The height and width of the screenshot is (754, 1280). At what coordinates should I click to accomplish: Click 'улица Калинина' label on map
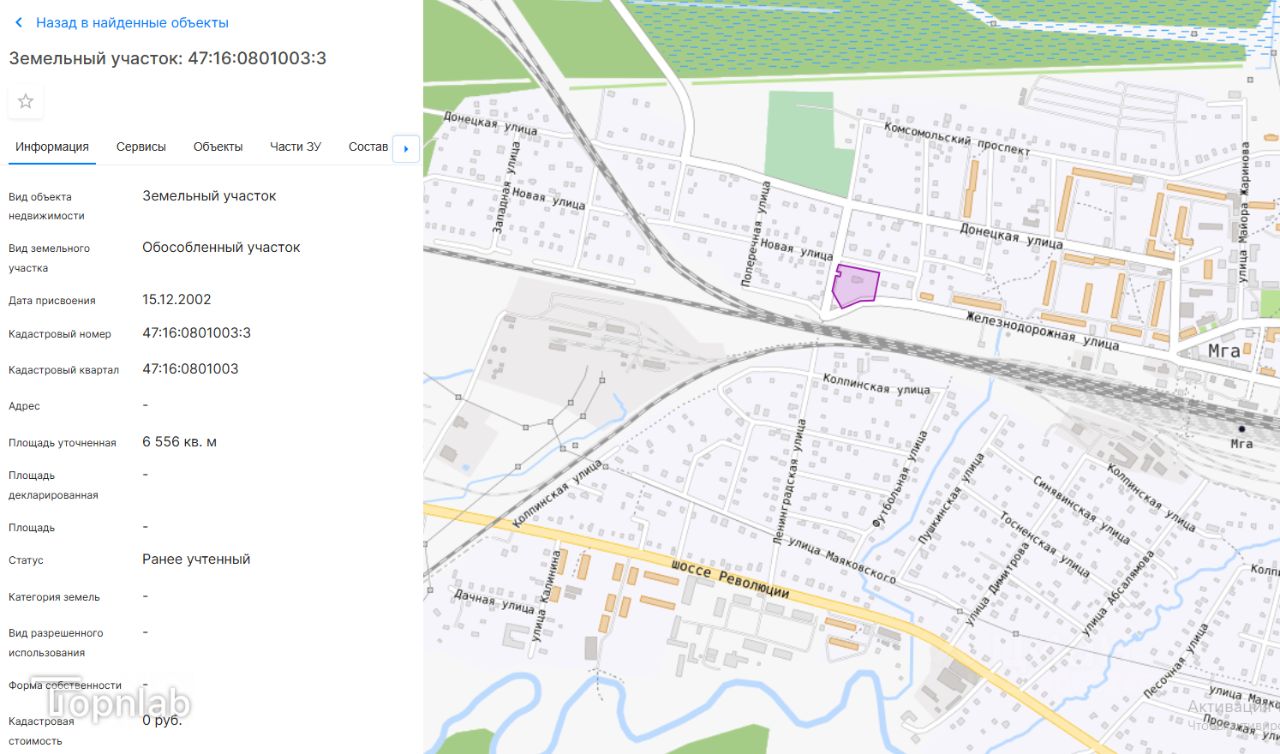(545, 598)
